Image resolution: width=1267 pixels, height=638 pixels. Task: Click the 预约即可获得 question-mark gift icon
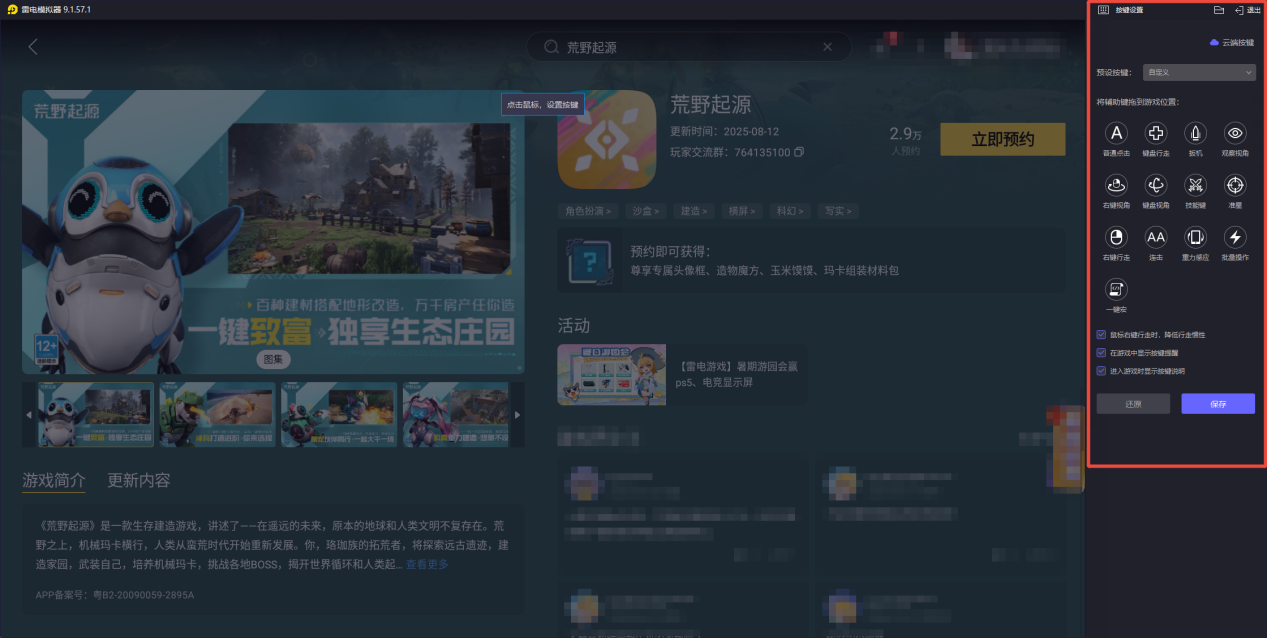(x=590, y=262)
